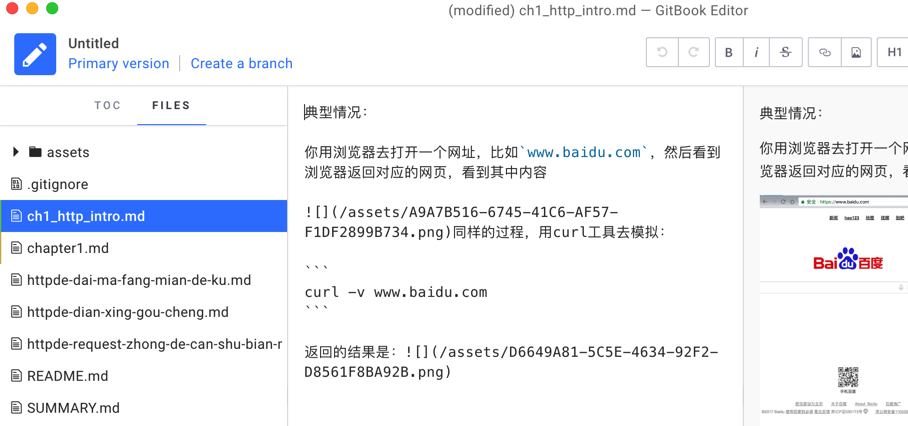
Task: Click Create a branch link
Action: tap(241, 63)
